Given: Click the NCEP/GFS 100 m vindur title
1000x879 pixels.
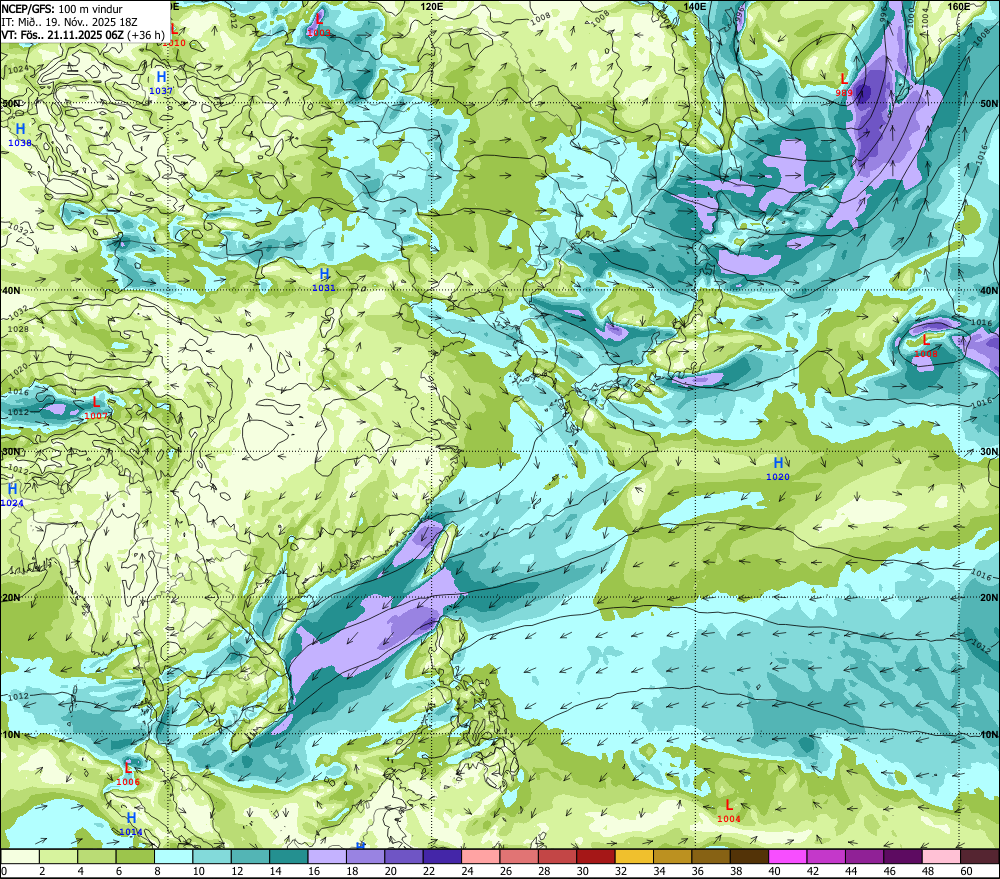Looking at the screenshot, I should [x=62, y=9].
